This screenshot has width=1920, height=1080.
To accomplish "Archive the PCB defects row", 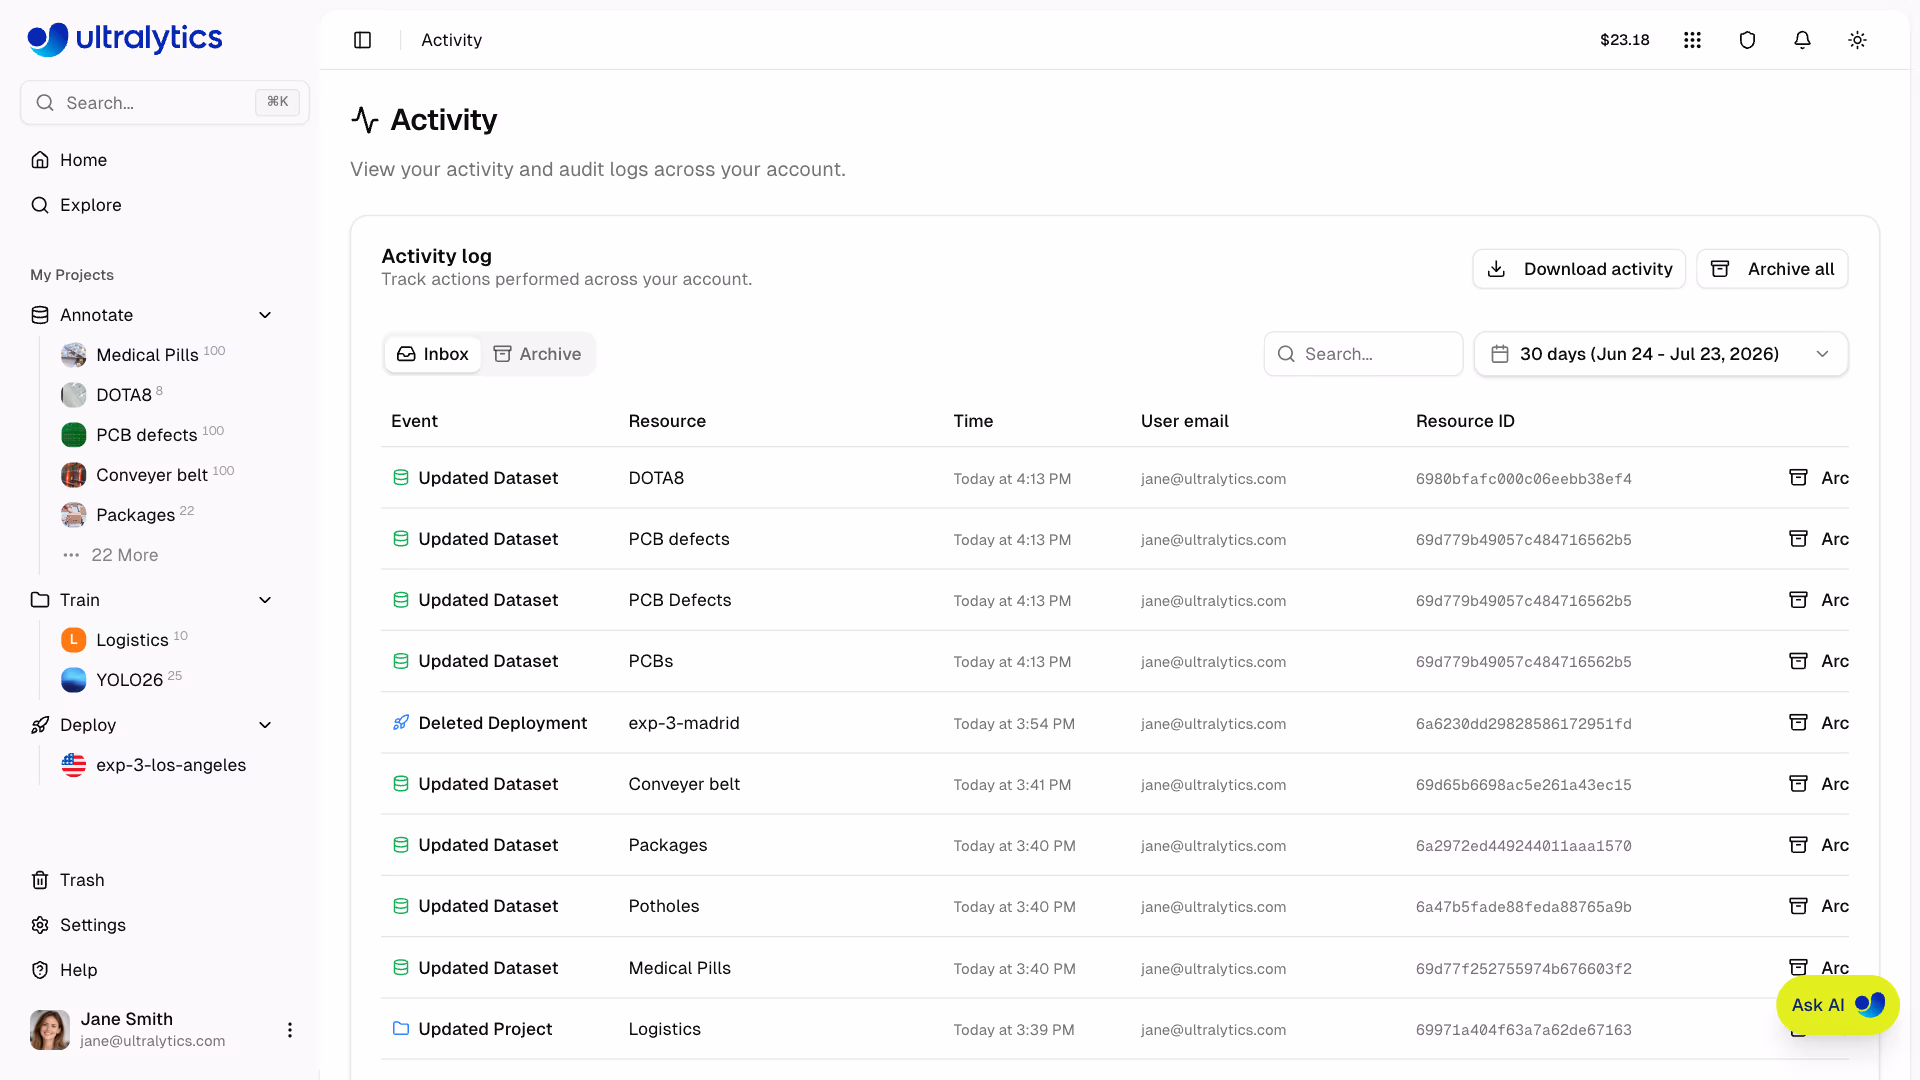I will pyautogui.click(x=1819, y=539).
